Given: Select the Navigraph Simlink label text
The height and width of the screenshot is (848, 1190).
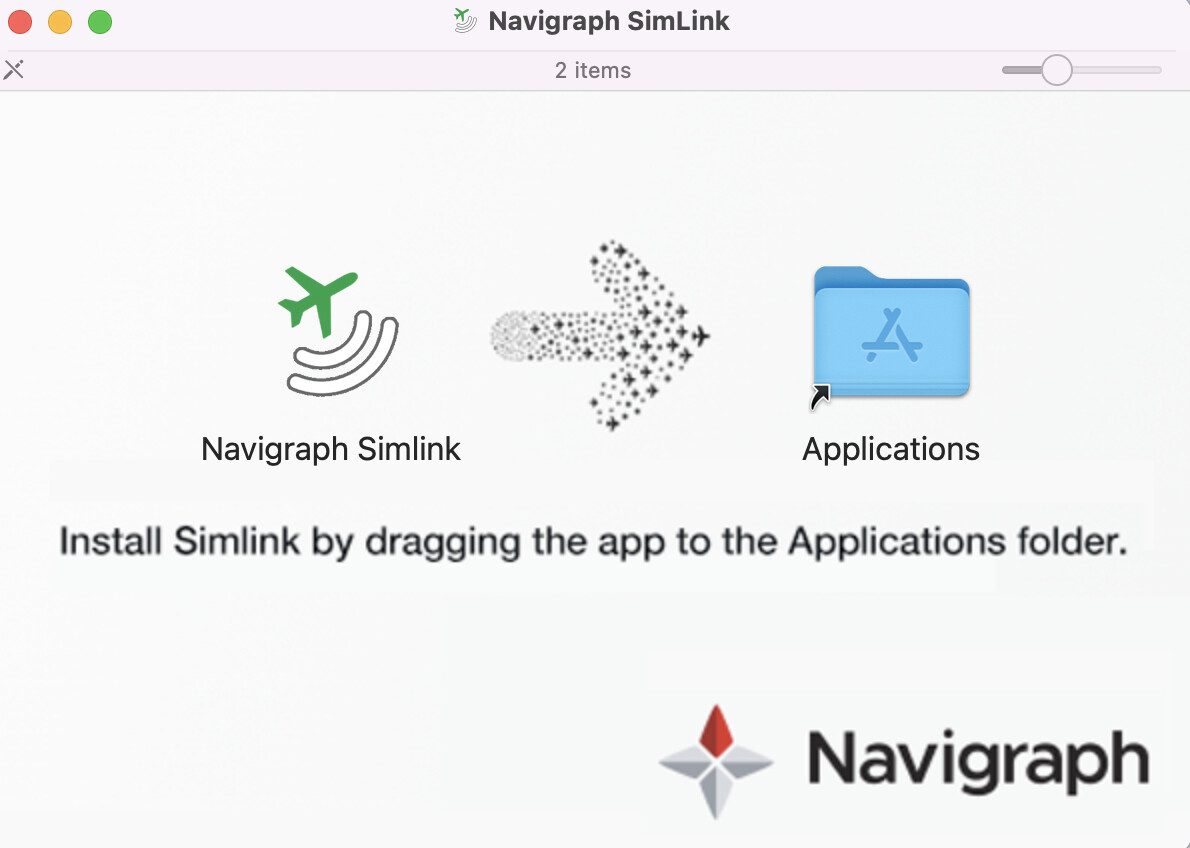Looking at the screenshot, I should pos(330,449).
